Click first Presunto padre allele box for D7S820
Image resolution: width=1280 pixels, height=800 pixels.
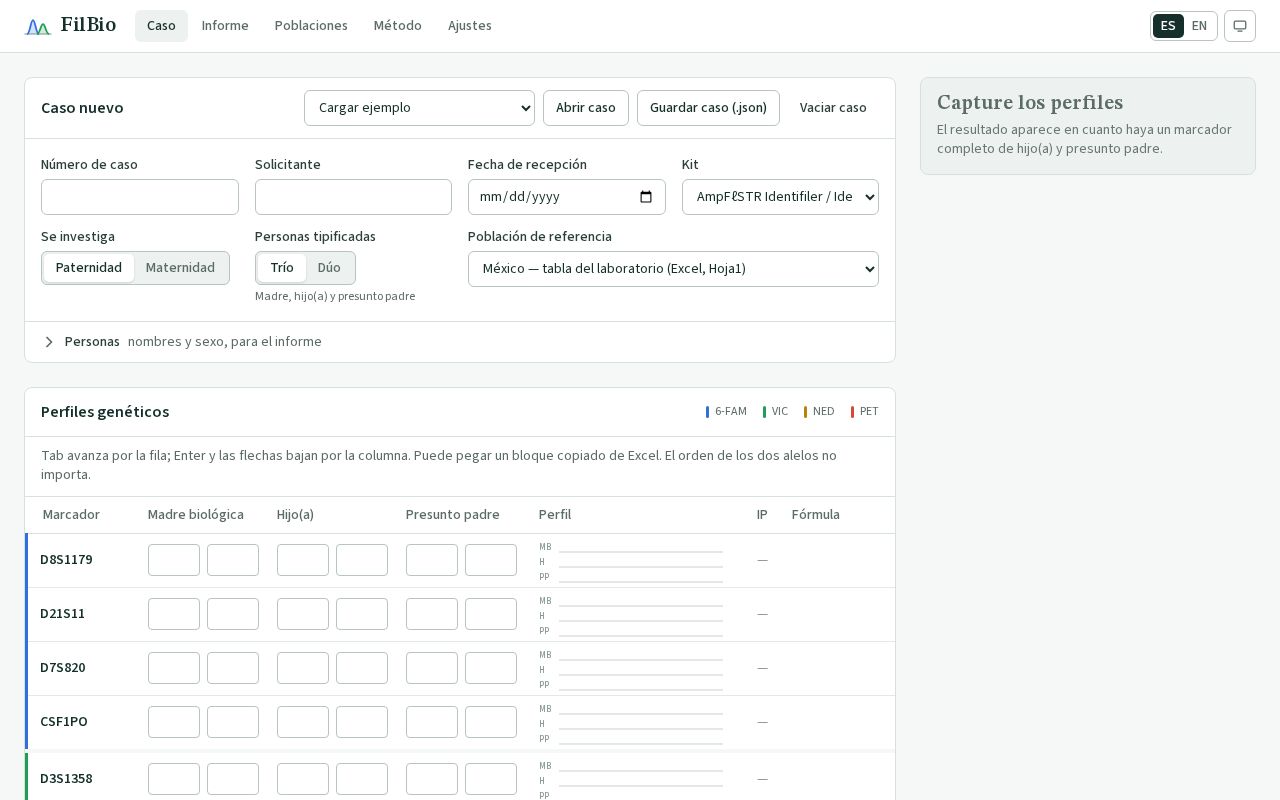pos(432,668)
